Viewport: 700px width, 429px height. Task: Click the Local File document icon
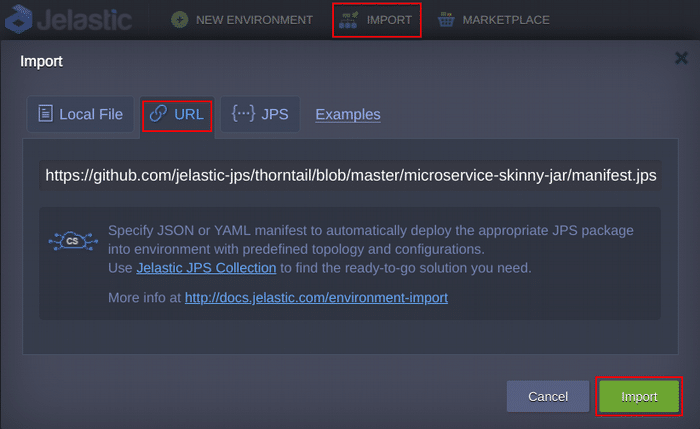pos(45,113)
